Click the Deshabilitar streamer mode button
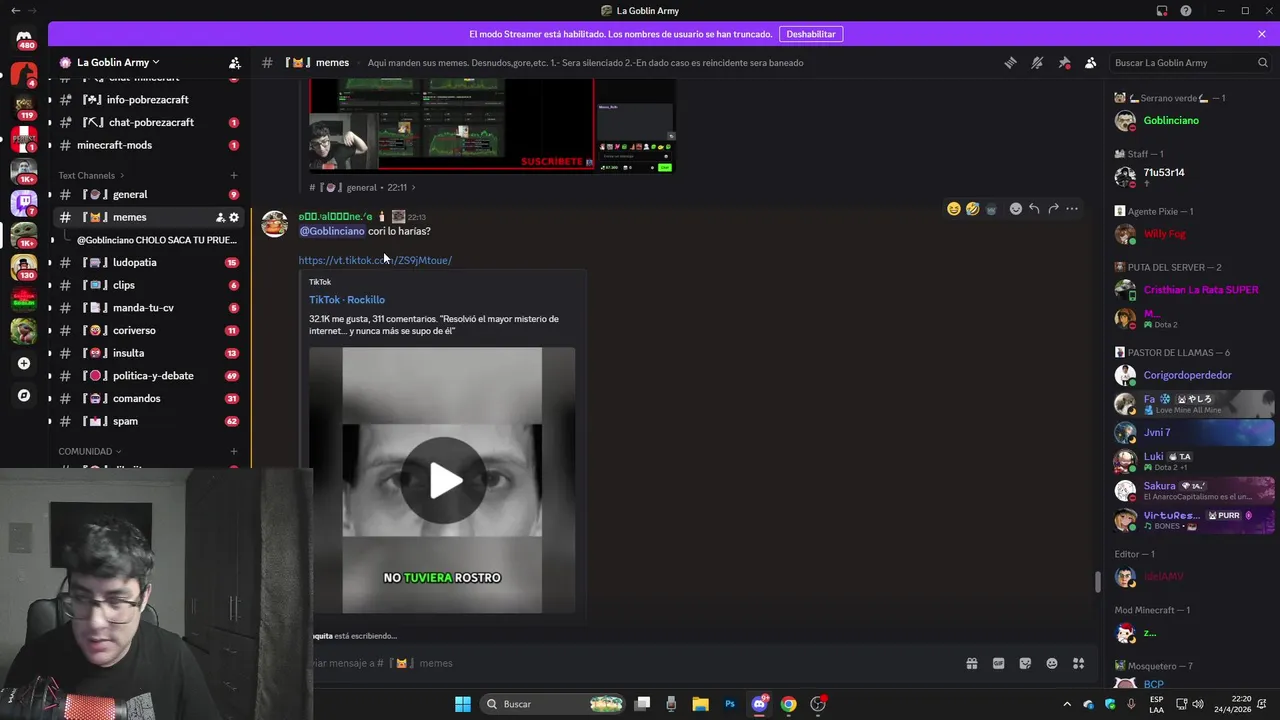1280x720 pixels. point(810,34)
